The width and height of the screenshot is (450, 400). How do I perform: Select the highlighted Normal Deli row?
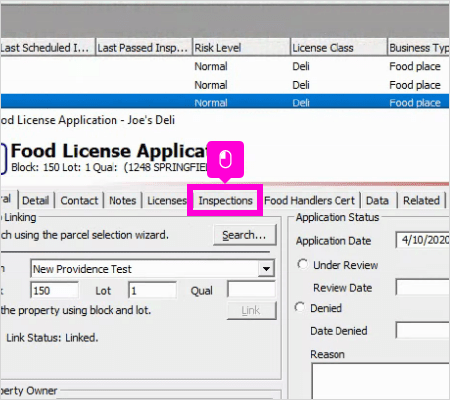[225, 102]
